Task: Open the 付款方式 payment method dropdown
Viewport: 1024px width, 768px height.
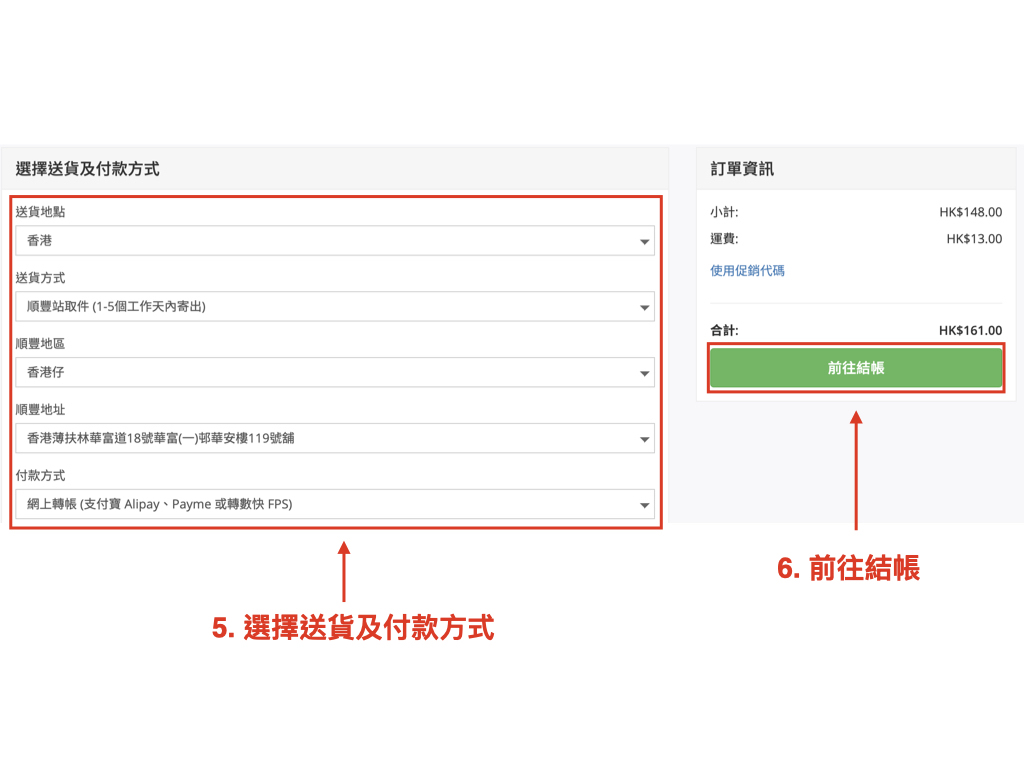Action: click(334, 504)
